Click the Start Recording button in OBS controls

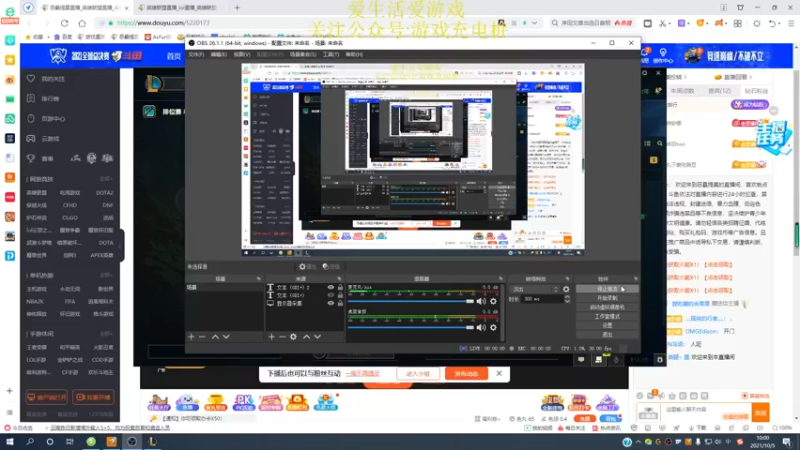click(x=607, y=298)
